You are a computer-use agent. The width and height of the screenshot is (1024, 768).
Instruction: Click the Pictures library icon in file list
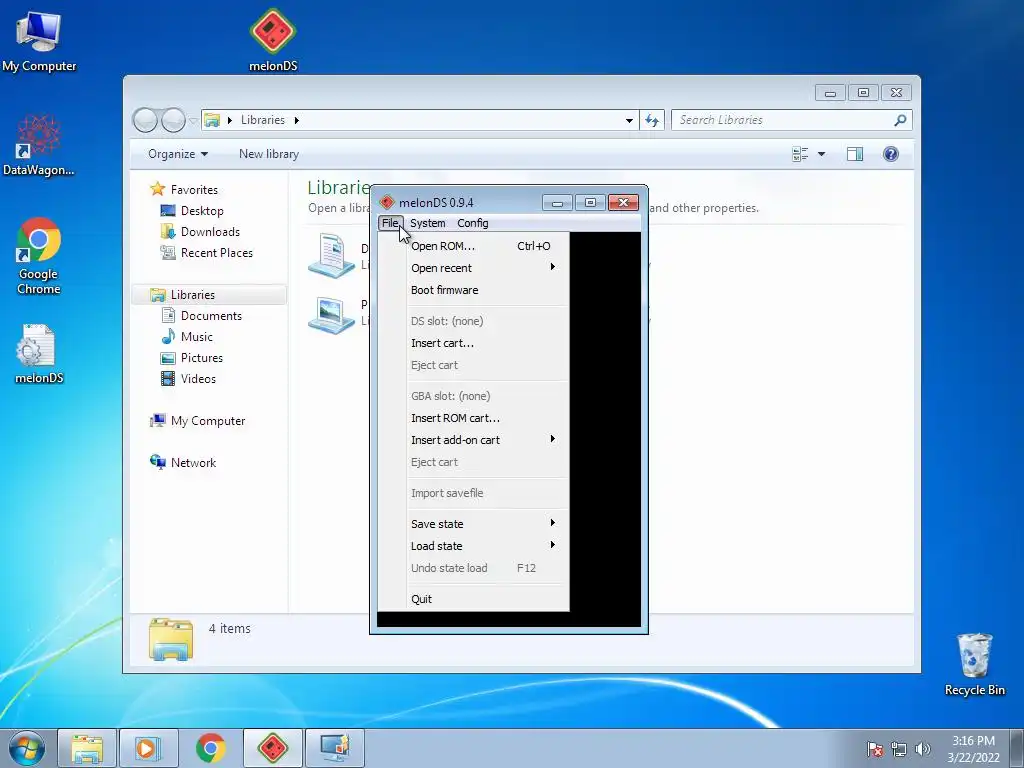click(x=332, y=315)
